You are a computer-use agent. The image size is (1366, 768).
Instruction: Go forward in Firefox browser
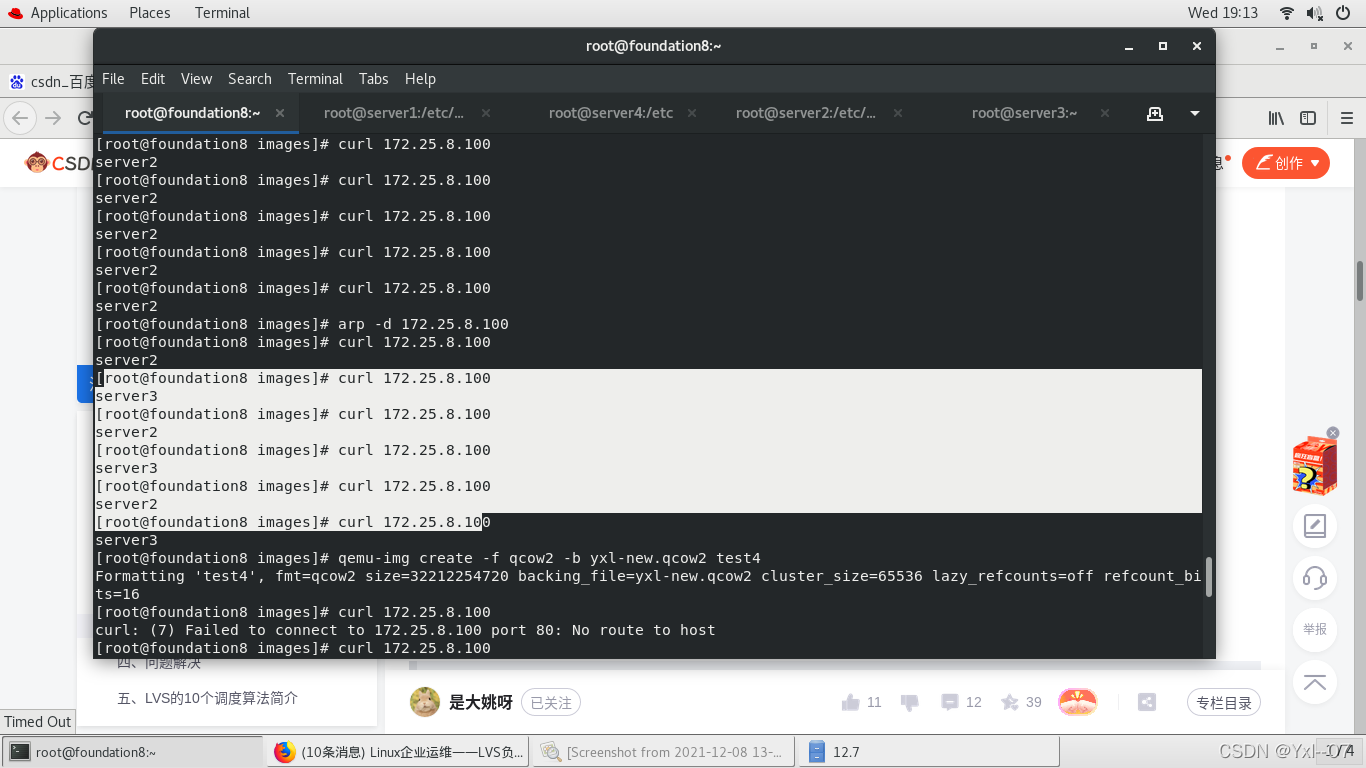(53, 118)
